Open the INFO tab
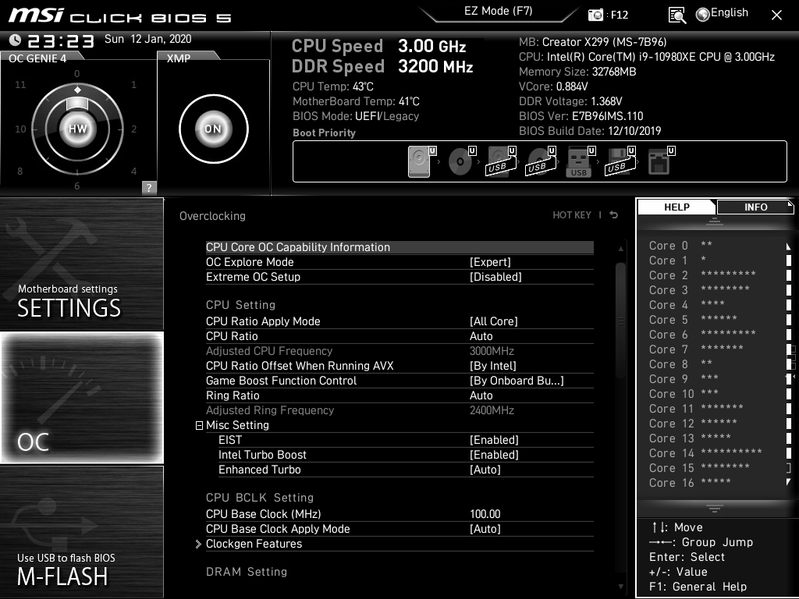 coord(755,207)
